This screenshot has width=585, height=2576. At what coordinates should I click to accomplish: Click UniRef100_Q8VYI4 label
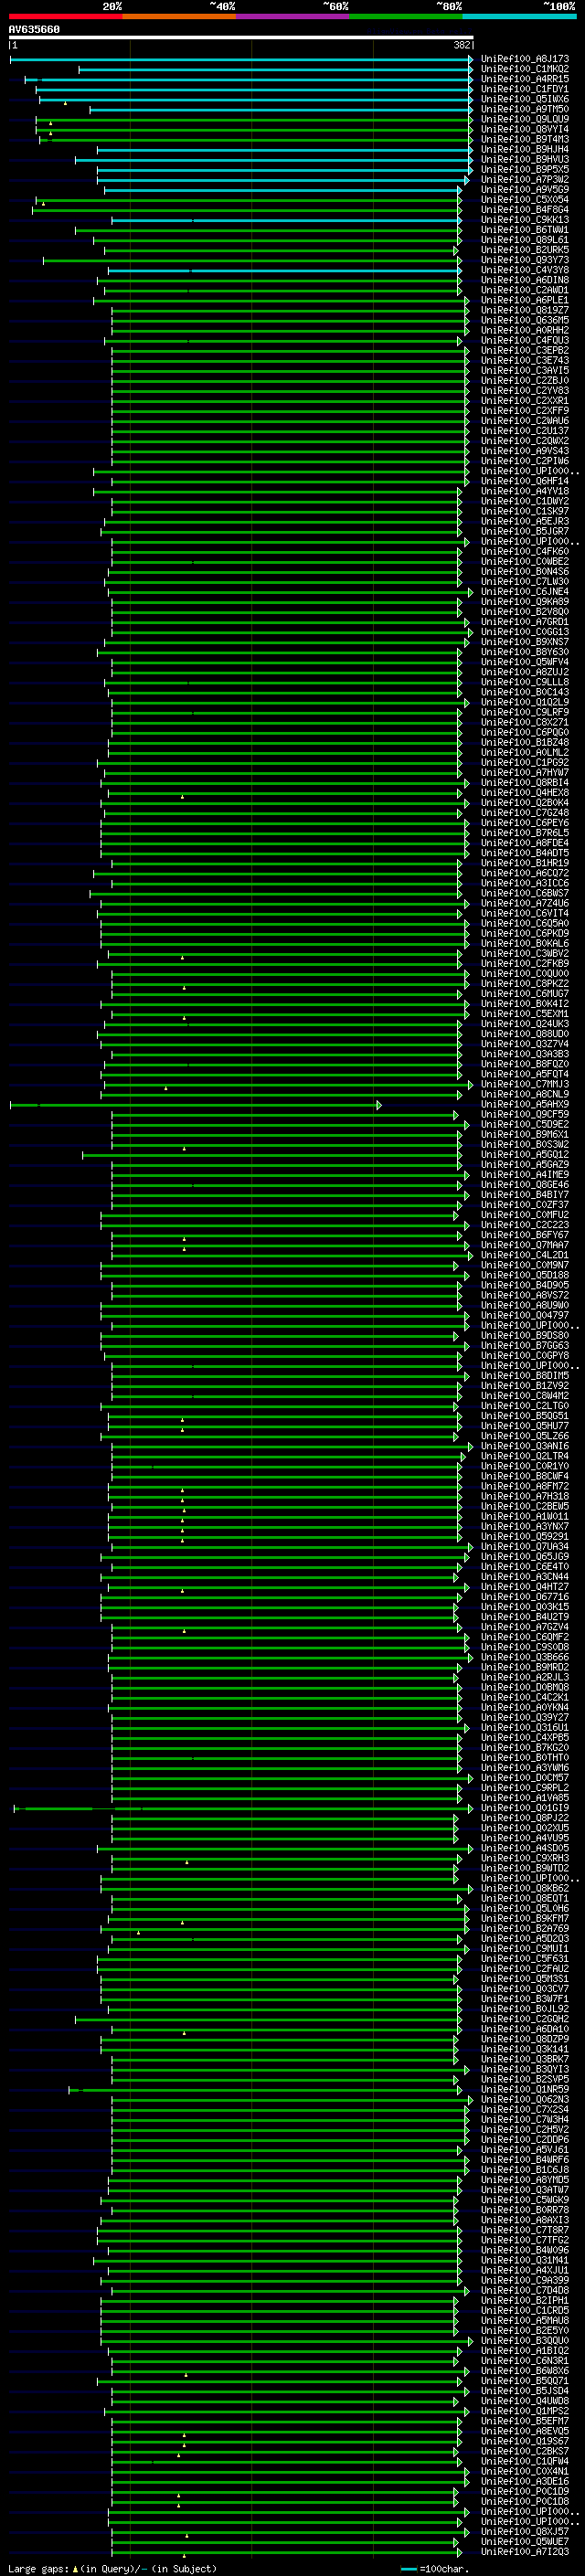525,129
